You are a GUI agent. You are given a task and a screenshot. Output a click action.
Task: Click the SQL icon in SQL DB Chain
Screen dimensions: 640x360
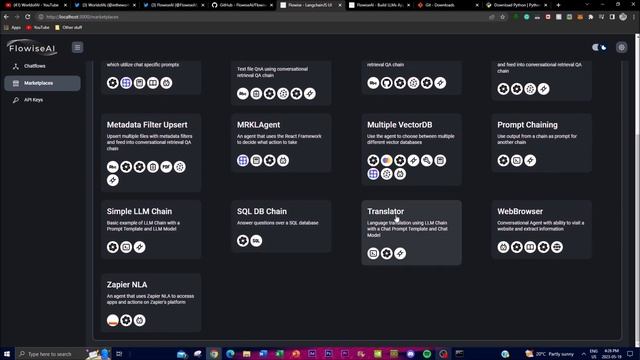point(256,241)
